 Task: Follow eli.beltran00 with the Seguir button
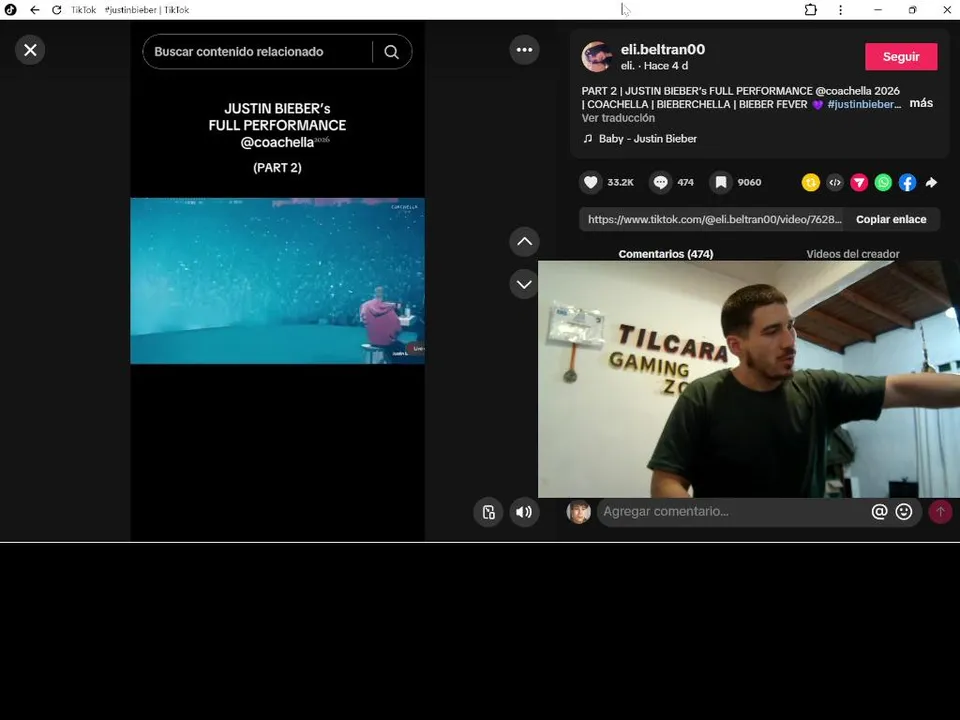tap(901, 57)
